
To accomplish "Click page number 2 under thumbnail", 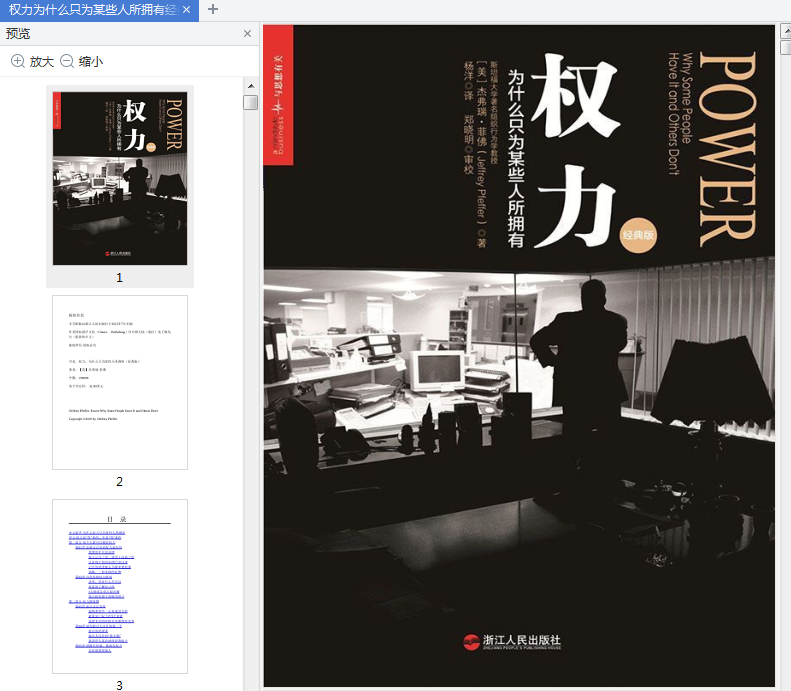I will 120,481.
